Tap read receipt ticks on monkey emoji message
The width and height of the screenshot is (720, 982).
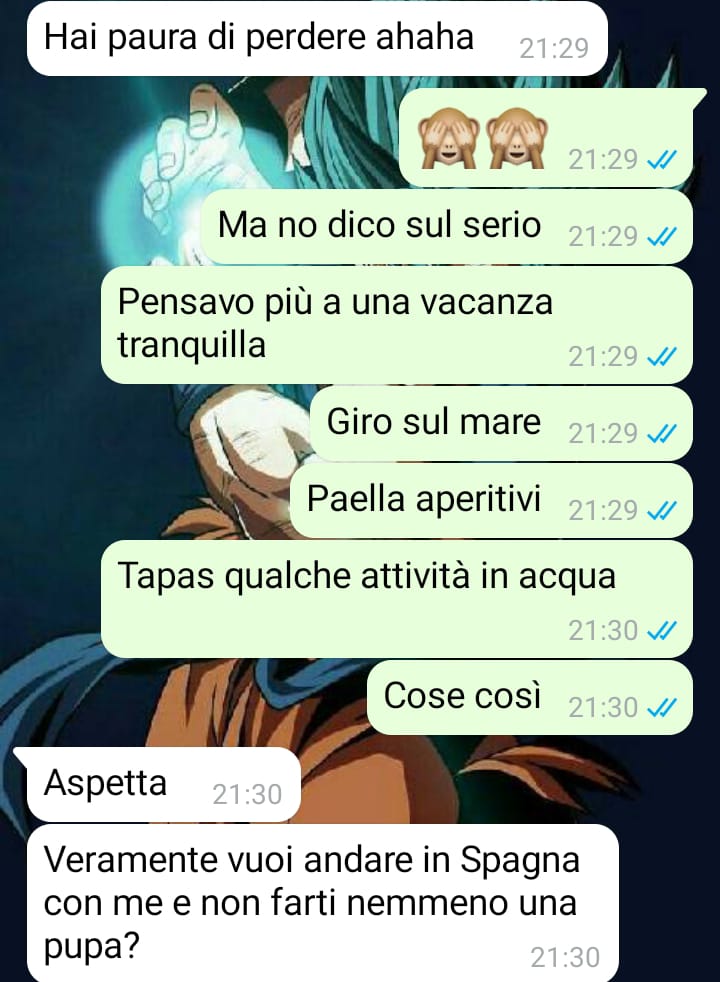click(x=661, y=161)
